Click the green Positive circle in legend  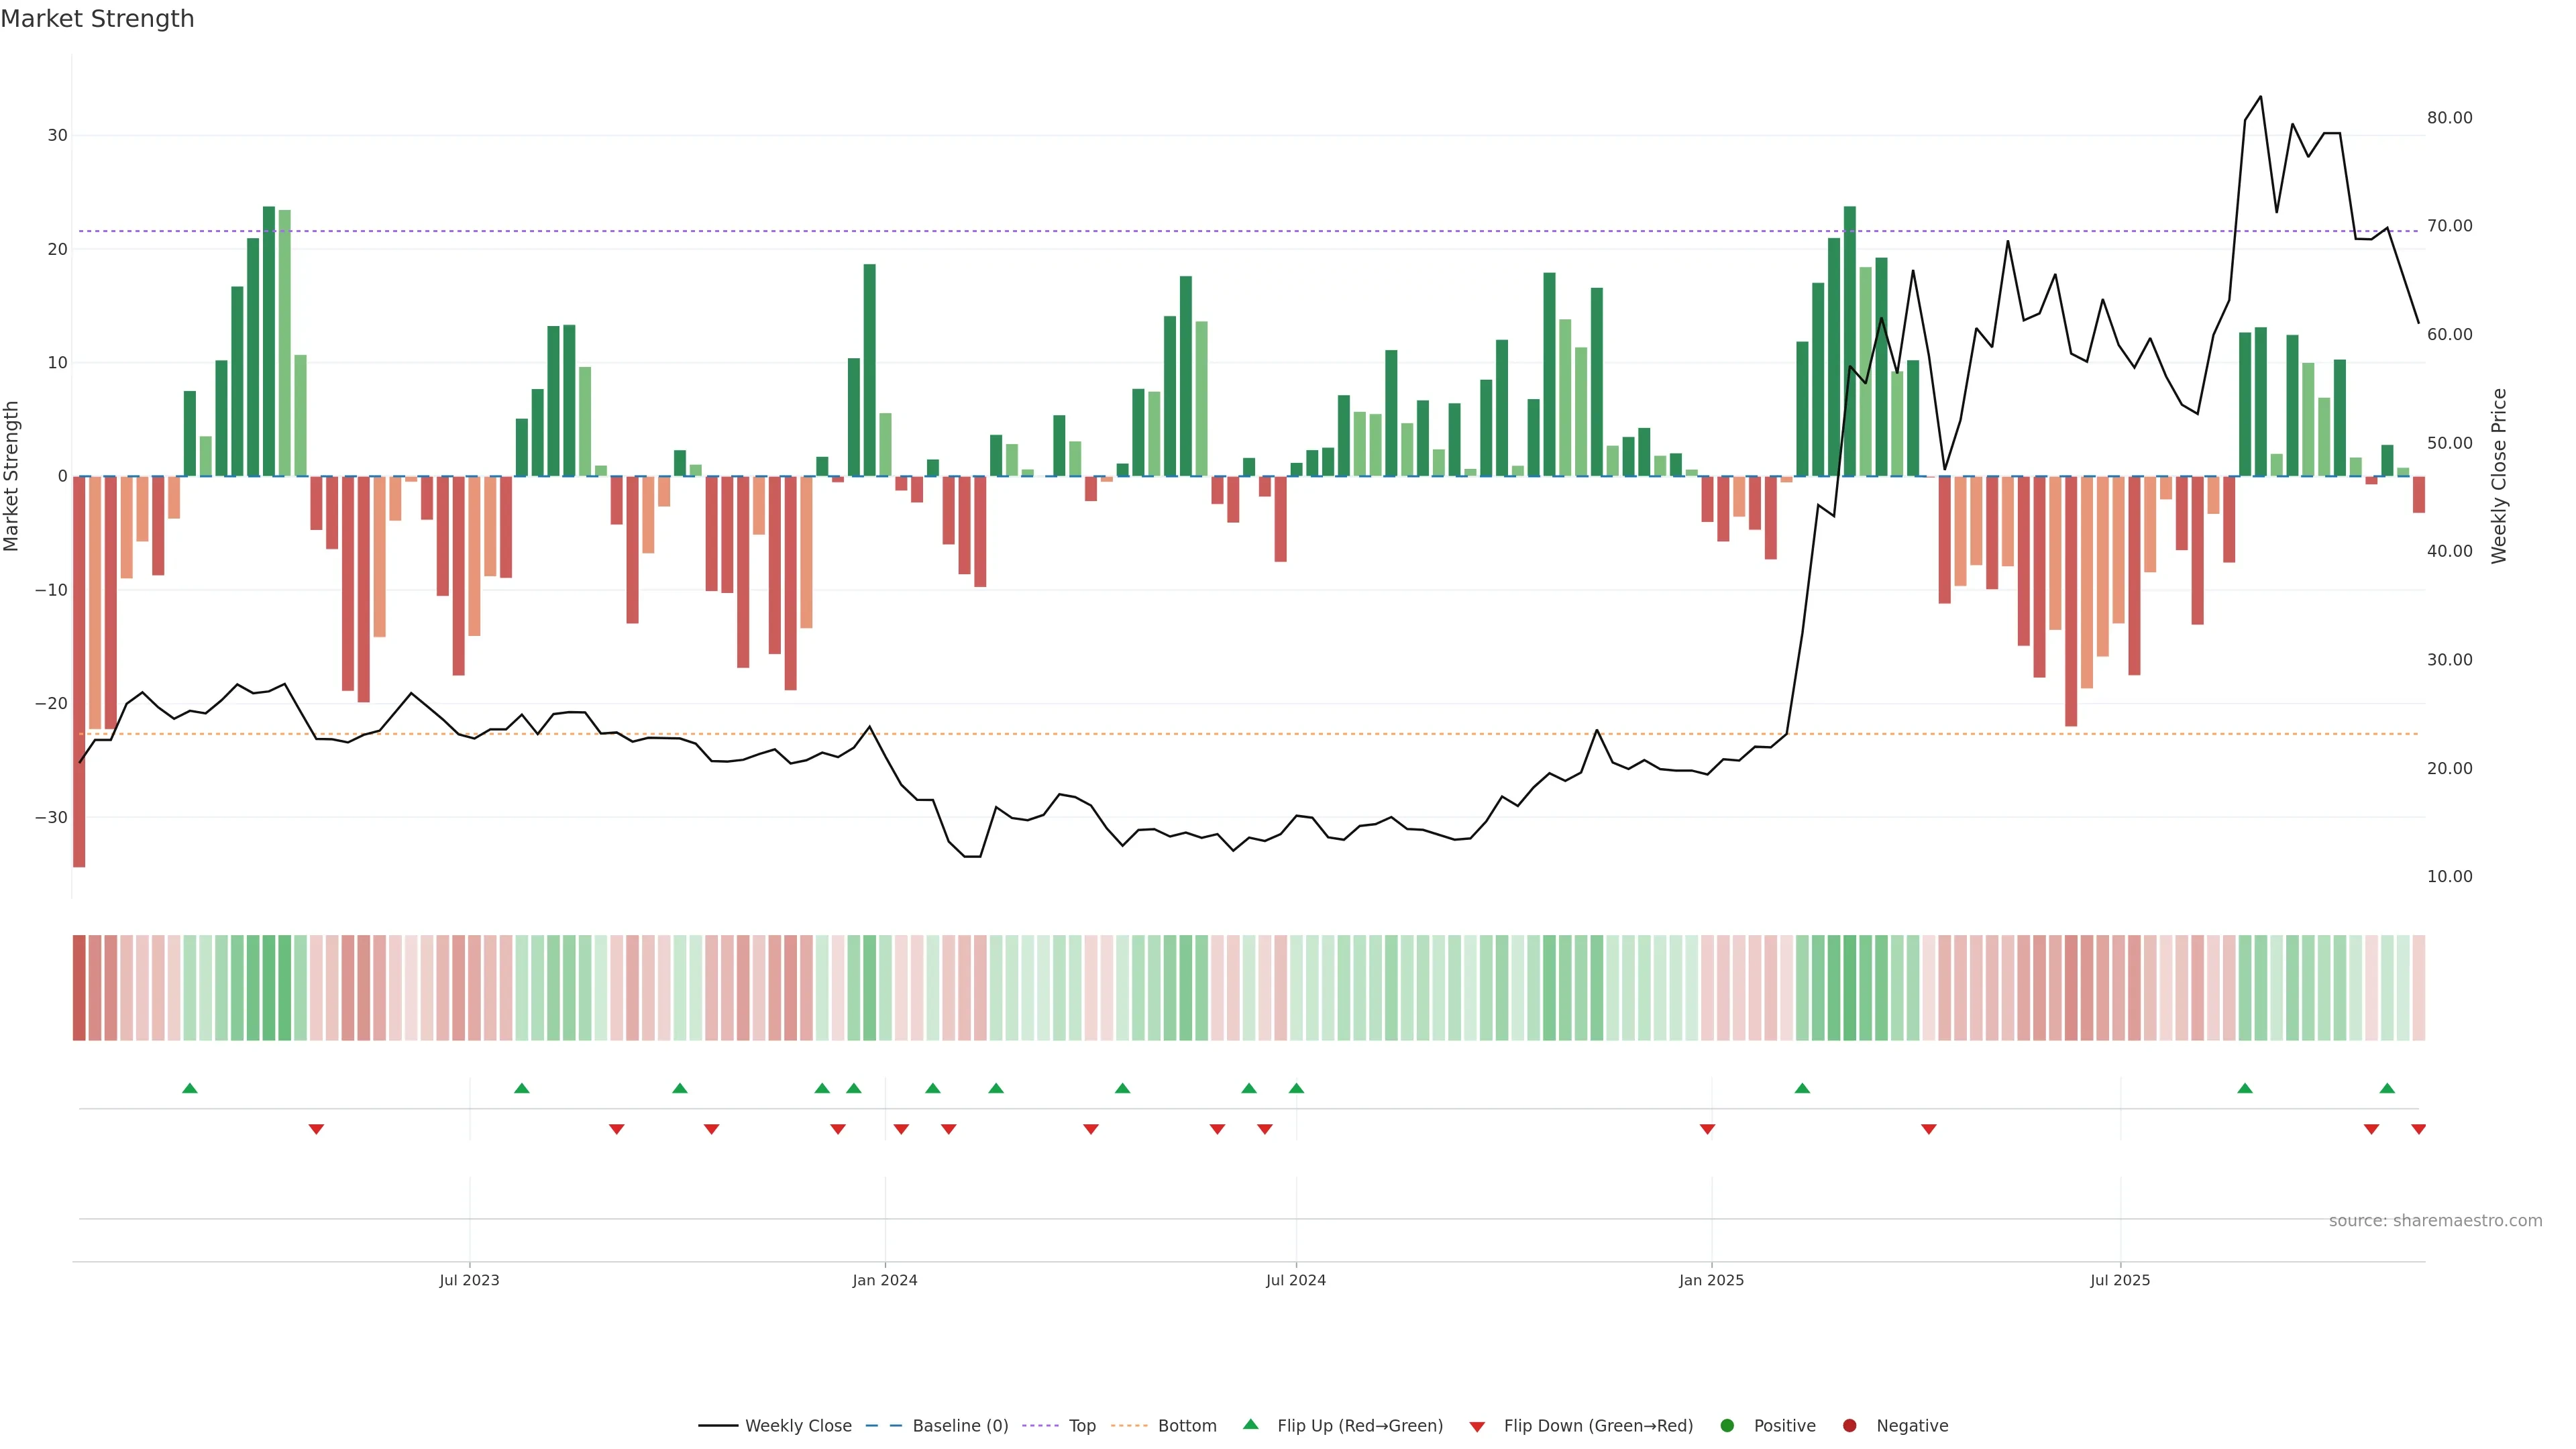click(x=1726, y=1426)
